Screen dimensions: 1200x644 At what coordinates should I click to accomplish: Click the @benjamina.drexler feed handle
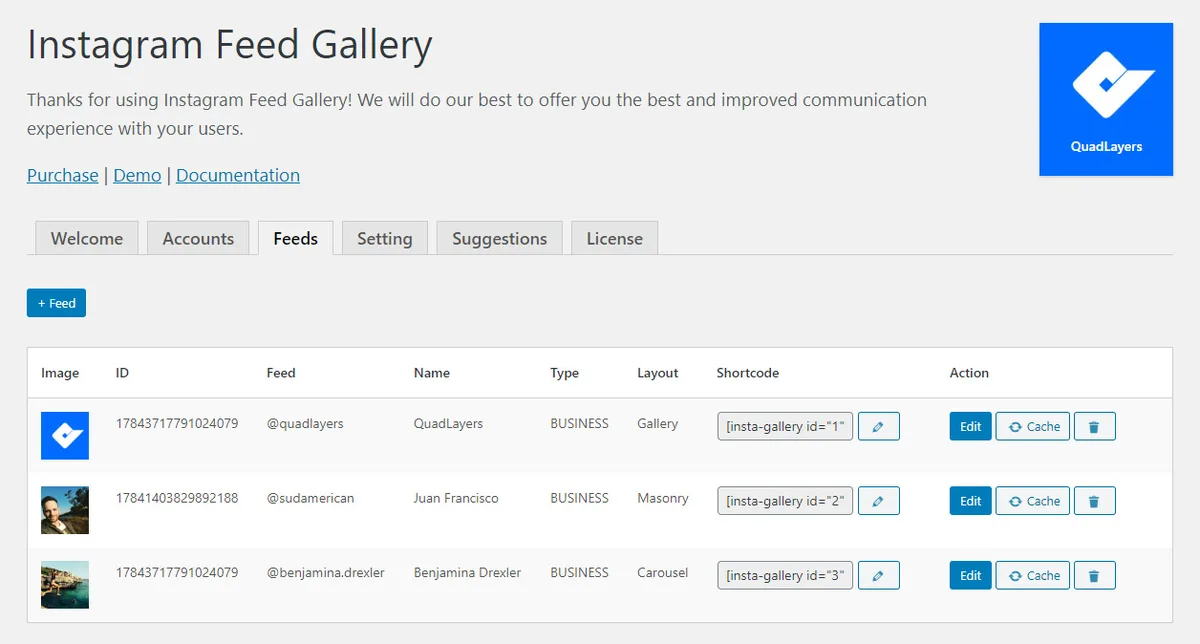325,572
